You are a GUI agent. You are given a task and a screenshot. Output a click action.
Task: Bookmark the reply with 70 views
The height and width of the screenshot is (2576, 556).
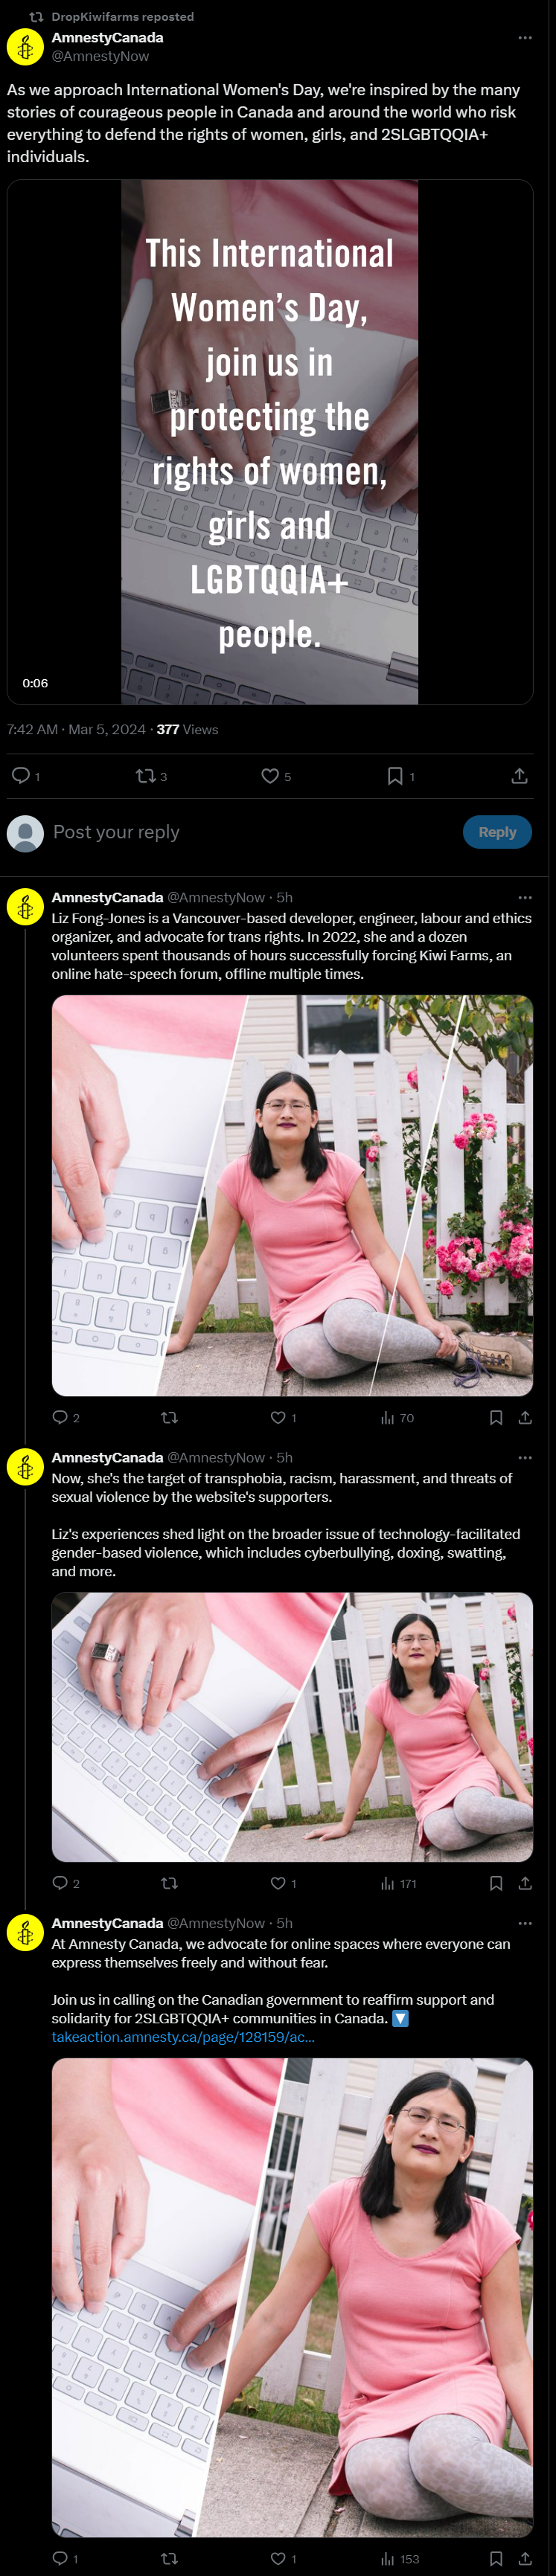[x=496, y=1417]
